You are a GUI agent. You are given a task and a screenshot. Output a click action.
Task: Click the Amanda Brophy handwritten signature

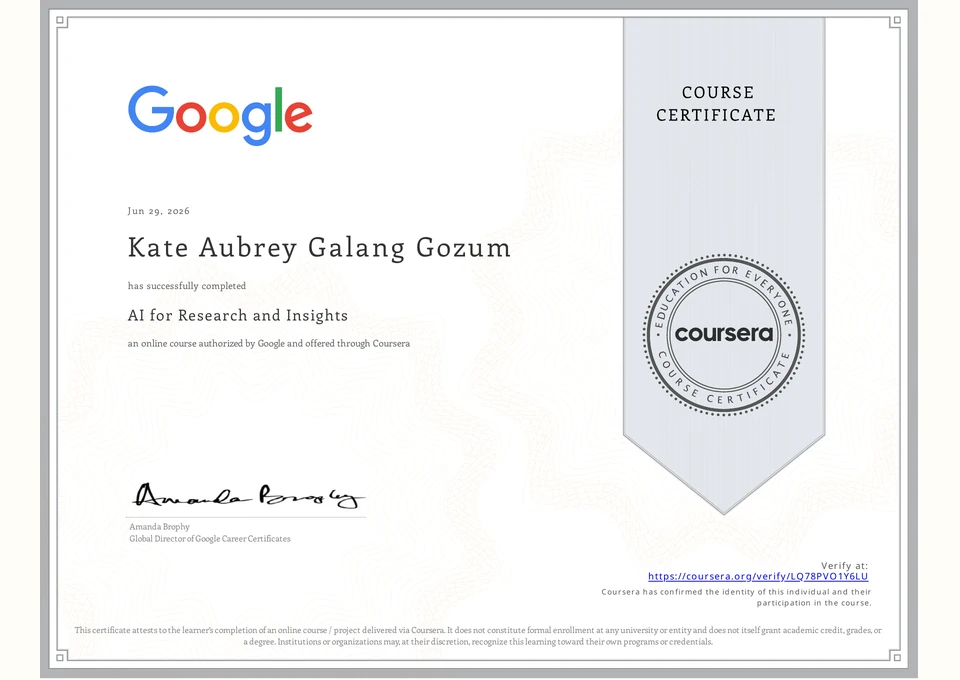tap(248, 496)
